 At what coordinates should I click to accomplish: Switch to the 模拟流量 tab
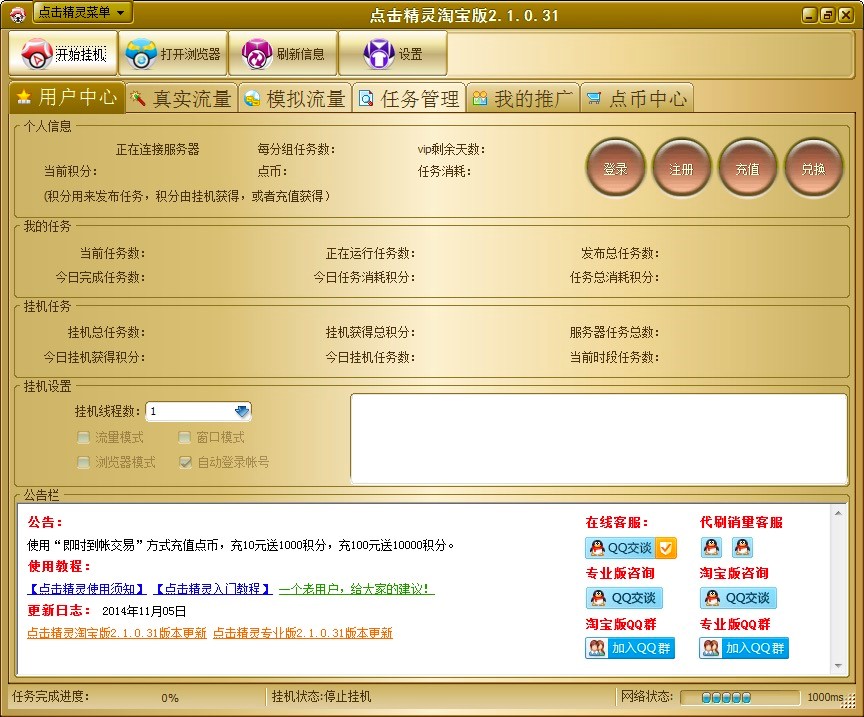point(295,98)
